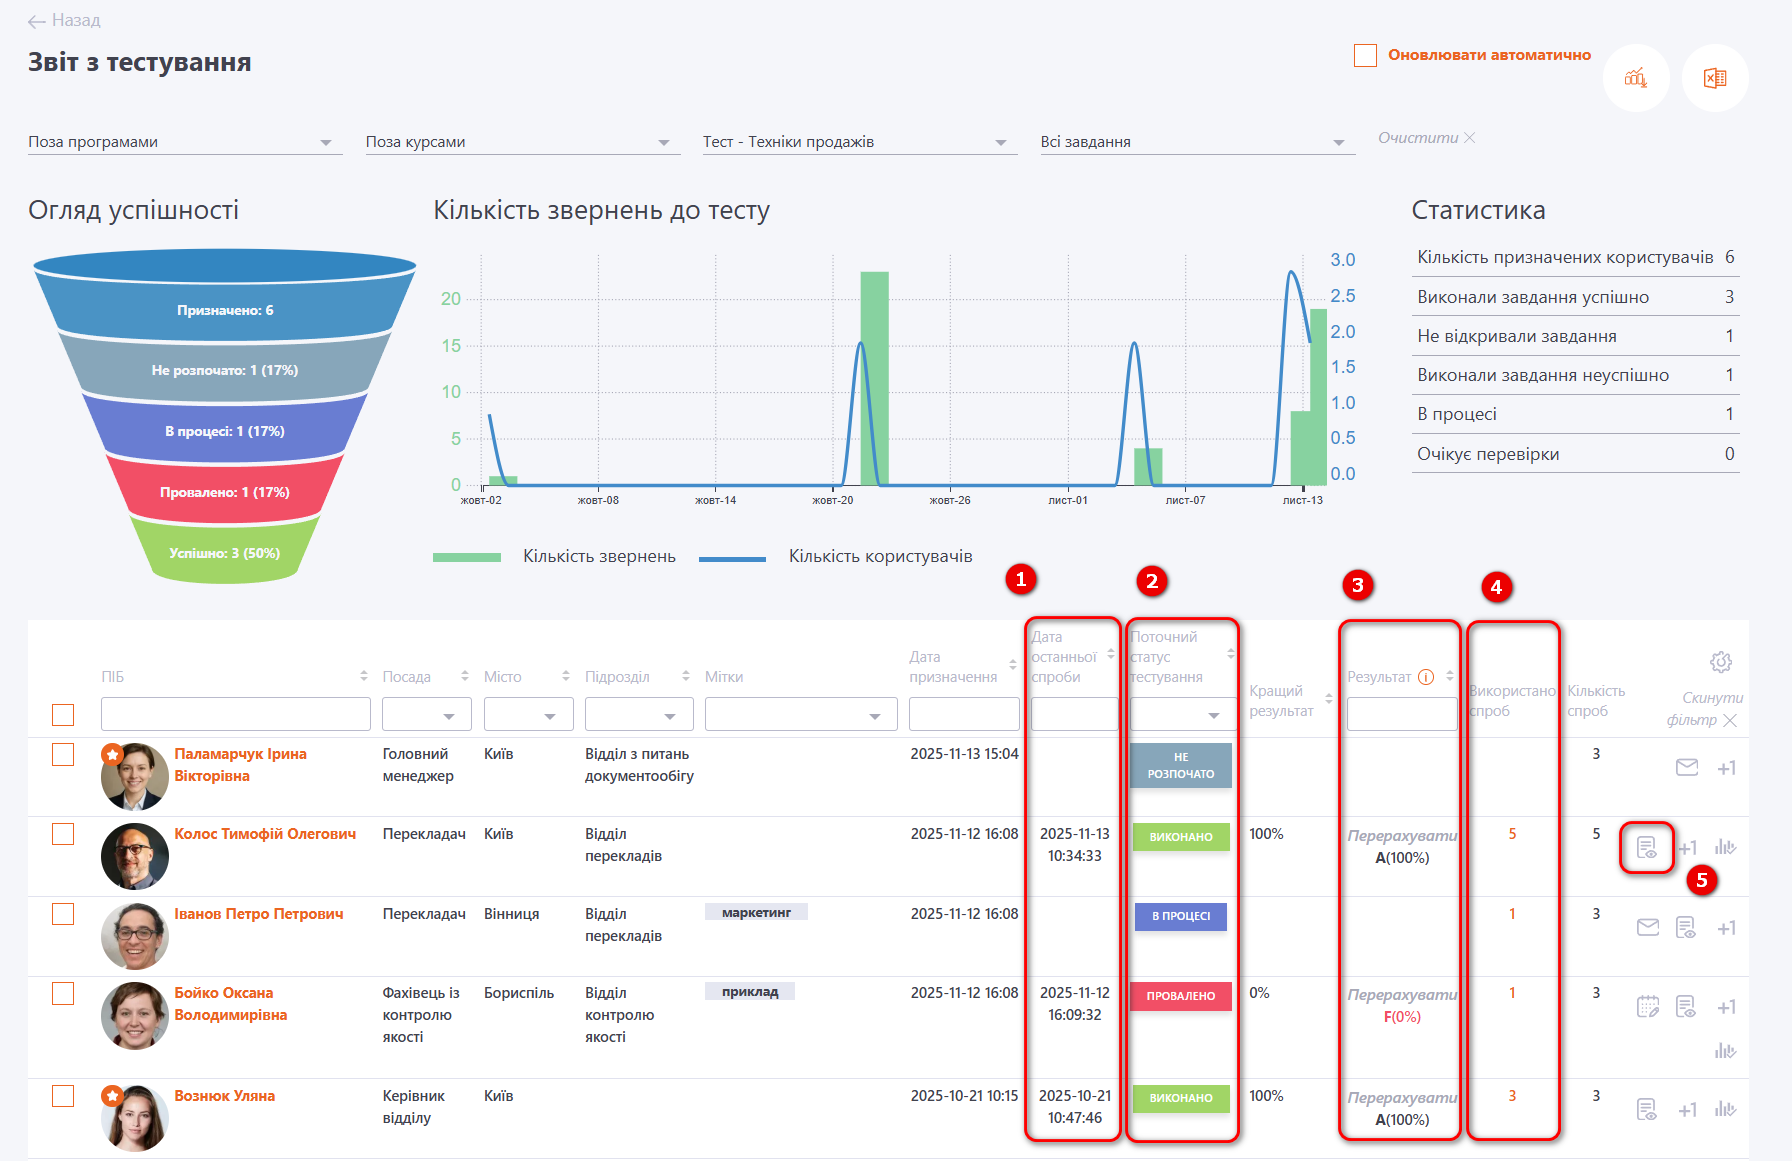Screen dimensions: 1792x1161
Task: Click calendar edit icon for Бойко Оксана
Action: tap(1647, 1007)
